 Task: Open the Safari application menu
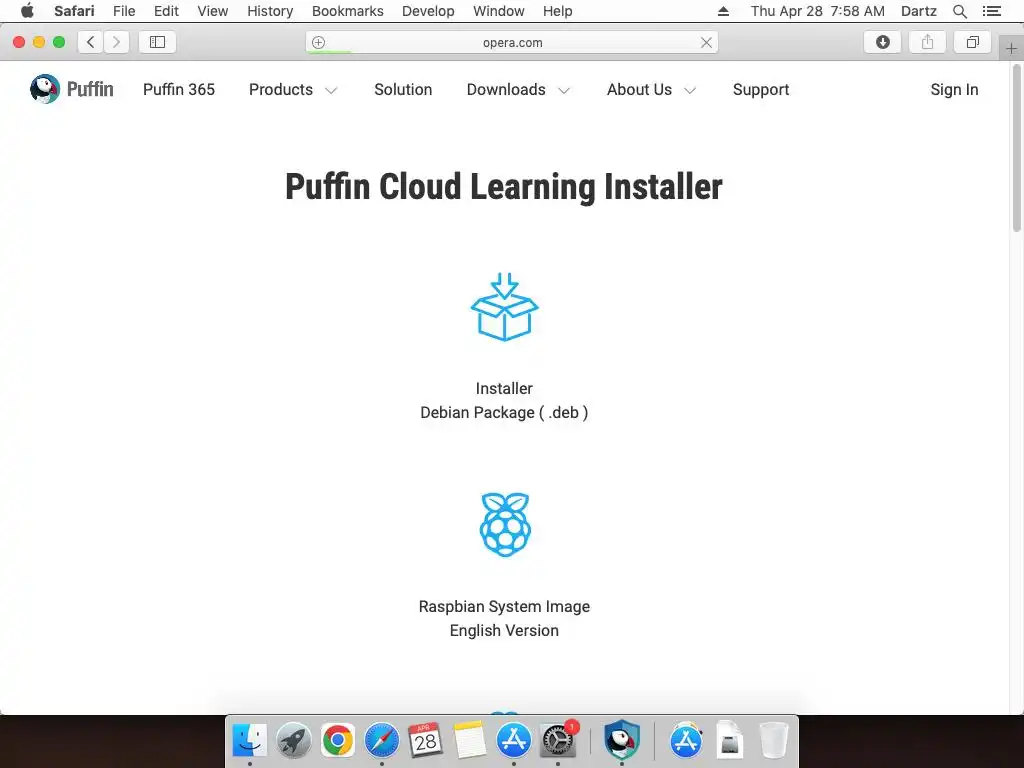tap(74, 11)
